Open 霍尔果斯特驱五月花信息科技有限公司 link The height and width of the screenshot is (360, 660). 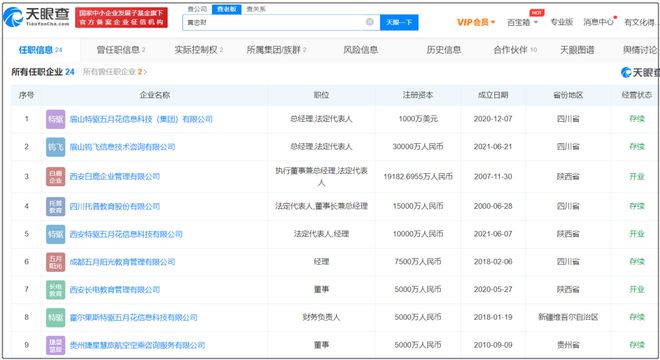pos(133,317)
